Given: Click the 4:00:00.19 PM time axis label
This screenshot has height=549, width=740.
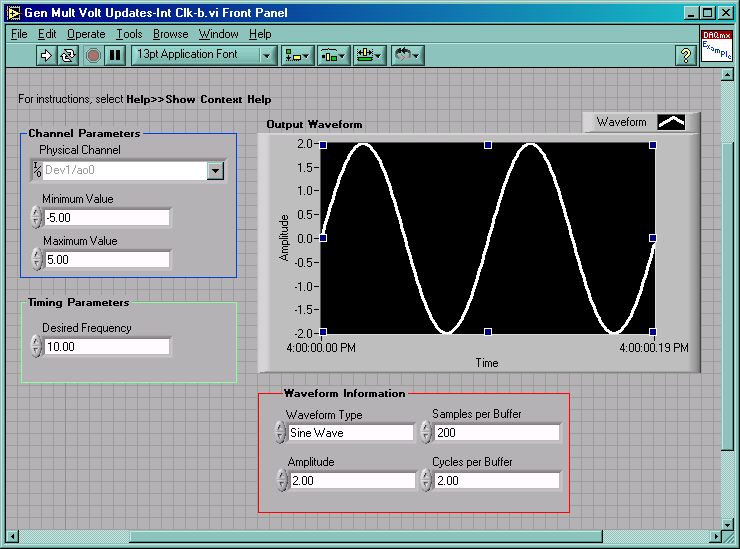Looking at the screenshot, I should 654,348.
